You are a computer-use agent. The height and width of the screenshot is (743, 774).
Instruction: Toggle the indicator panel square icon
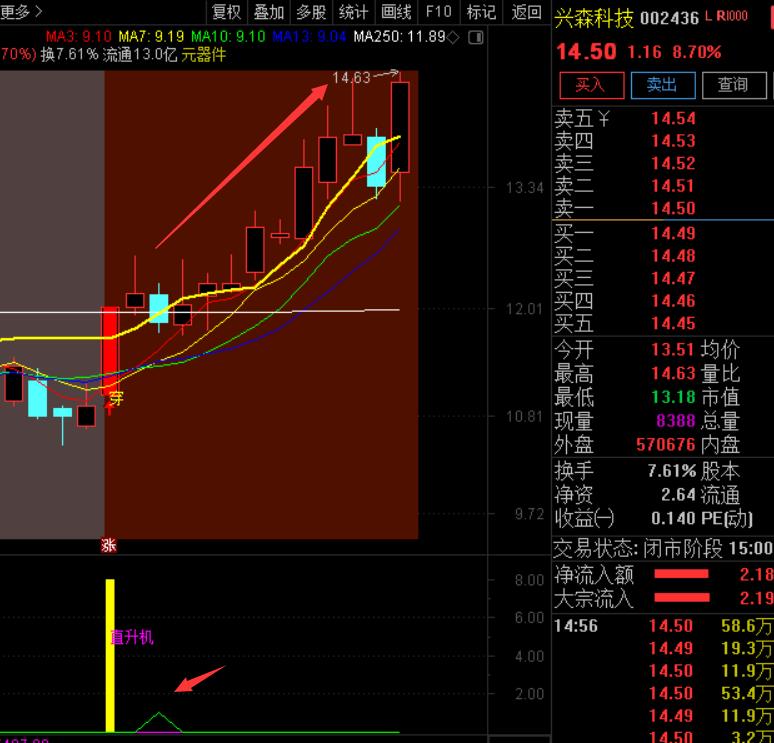(475, 37)
